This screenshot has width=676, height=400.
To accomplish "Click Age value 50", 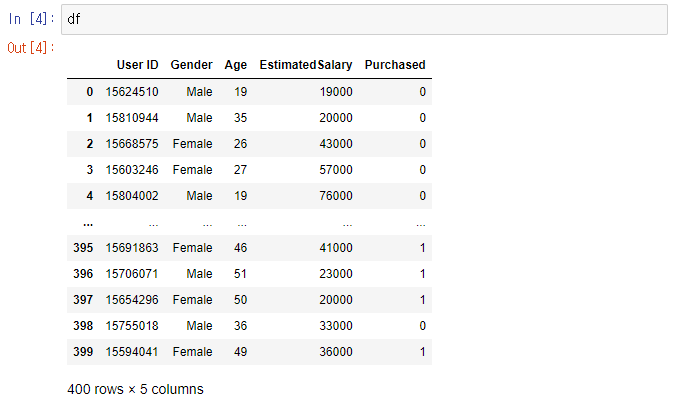I will click(240, 300).
